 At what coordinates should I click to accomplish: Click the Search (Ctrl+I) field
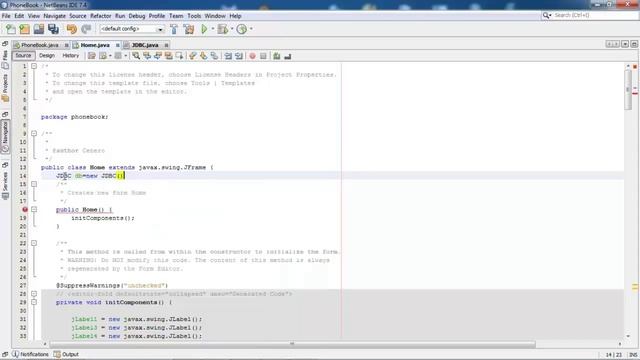tap(590, 15)
